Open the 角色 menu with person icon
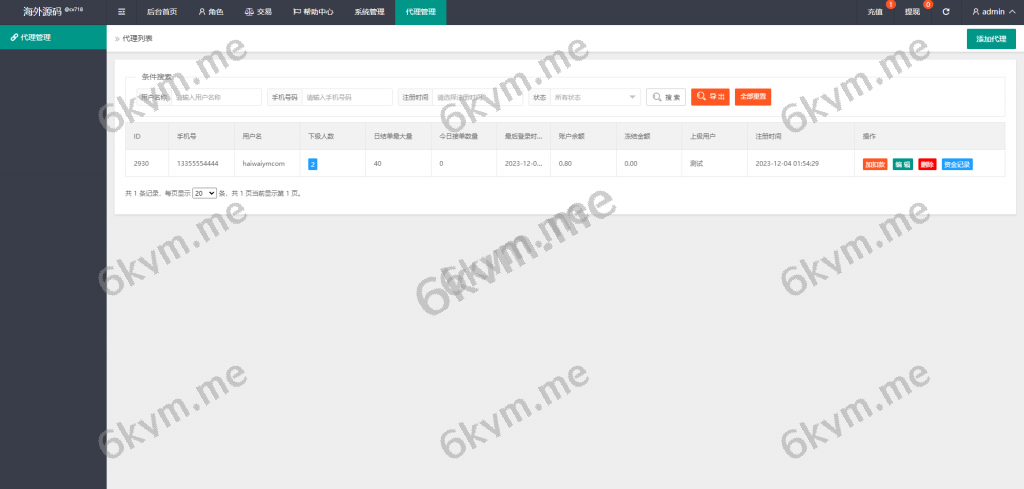The height and width of the screenshot is (489, 1024). (x=210, y=12)
